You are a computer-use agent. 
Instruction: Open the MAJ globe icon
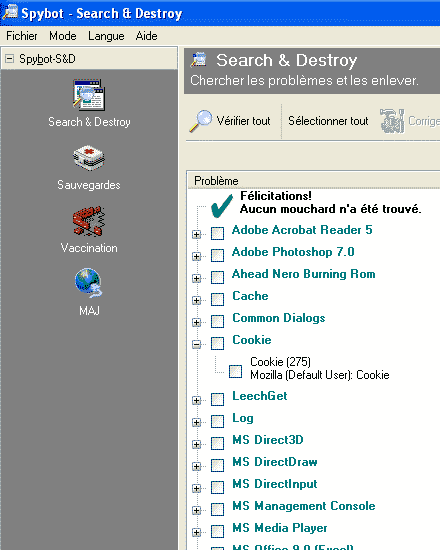coord(89,283)
